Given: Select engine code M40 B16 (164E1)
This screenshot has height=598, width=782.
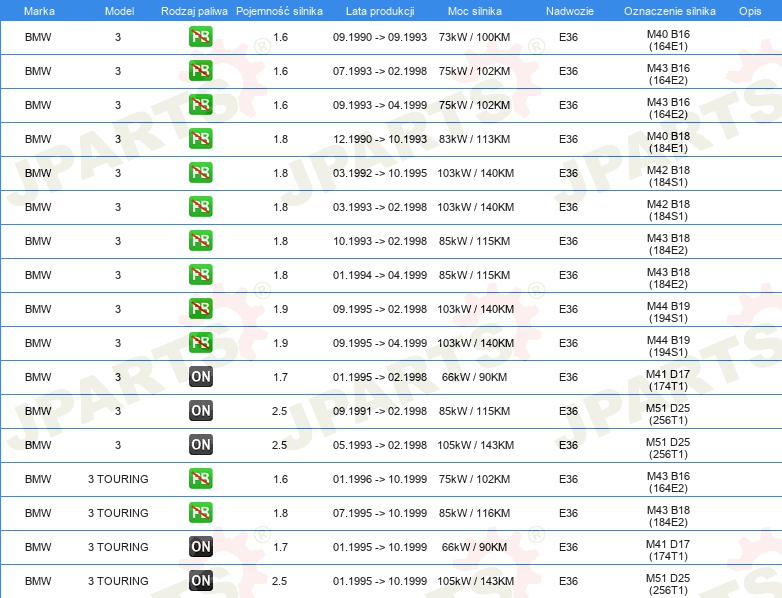Looking at the screenshot, I should pyautogui.click(x=668, y=40).
